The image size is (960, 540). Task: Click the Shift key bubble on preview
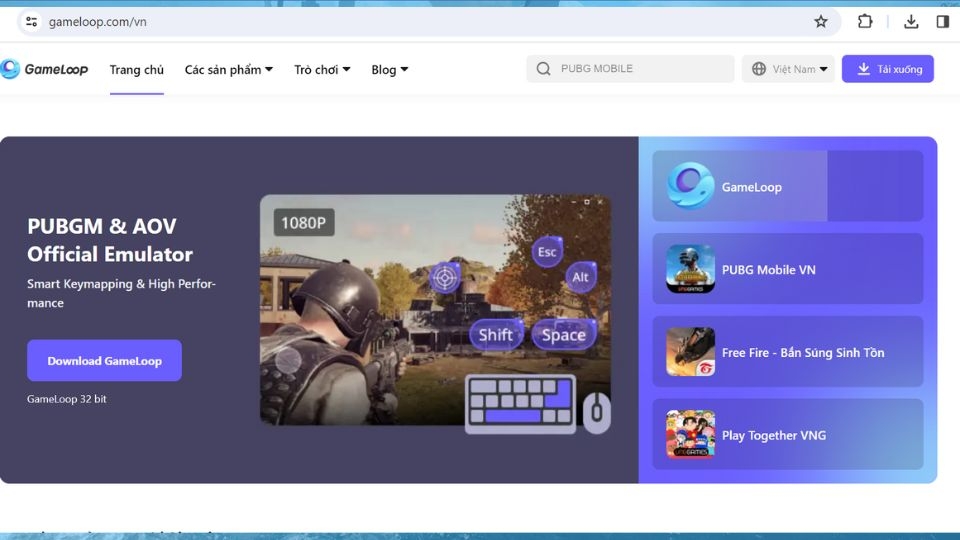[x=496, y=335]
